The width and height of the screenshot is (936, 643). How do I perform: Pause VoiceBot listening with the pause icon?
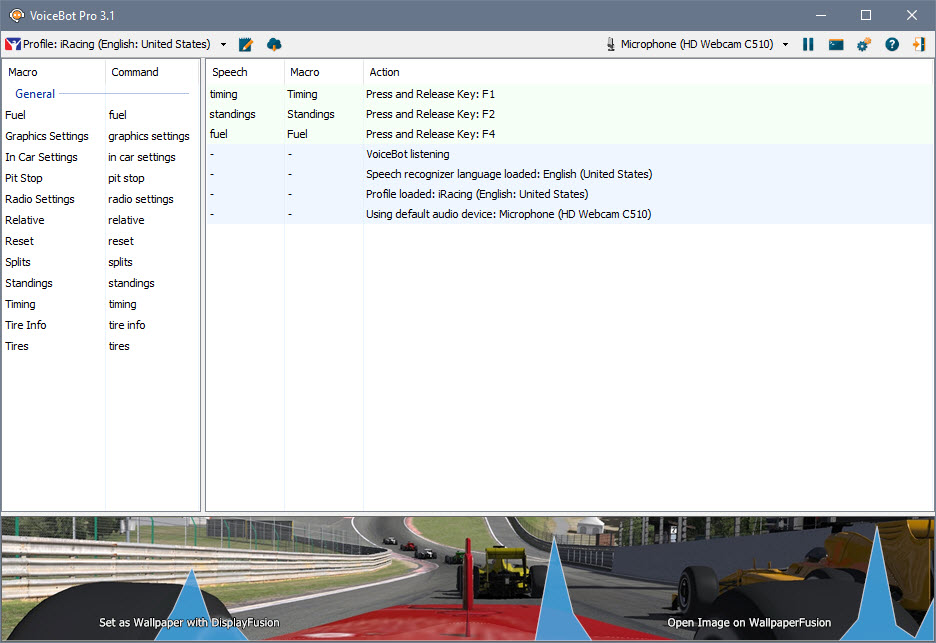(x=808, y=44)
